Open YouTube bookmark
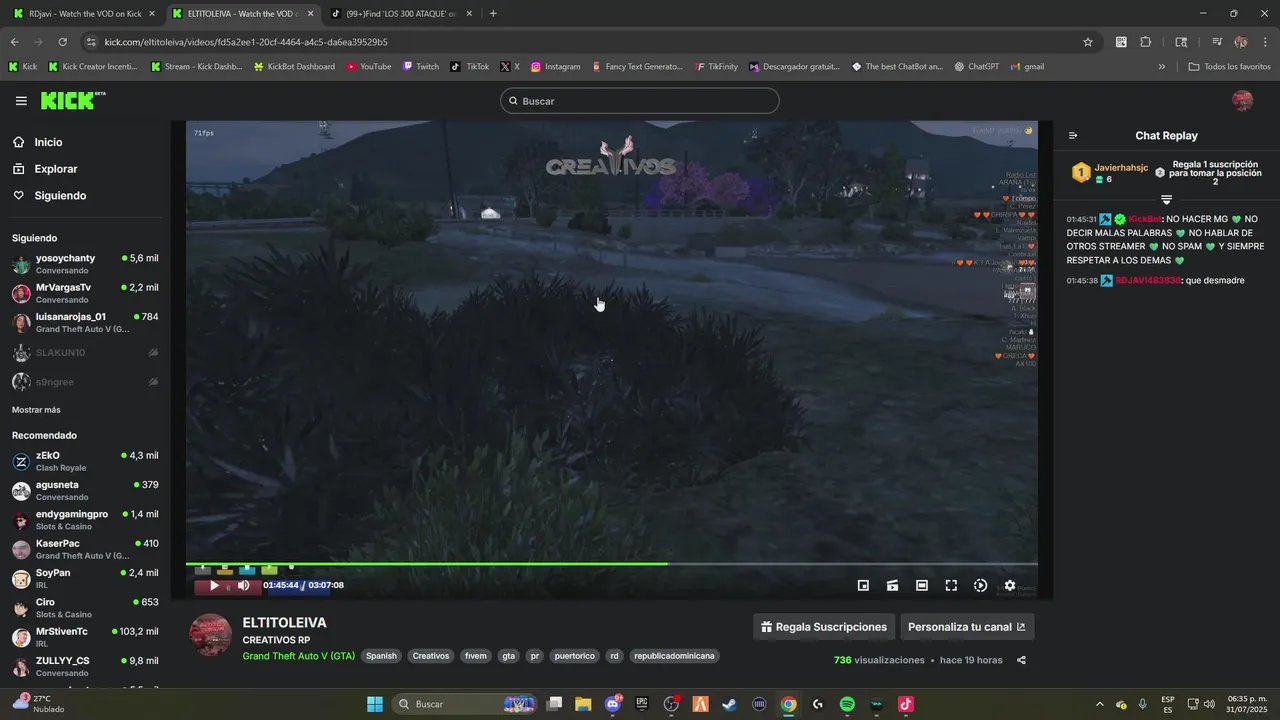This screenshot has height=720, width=1280. click(368, 67)
